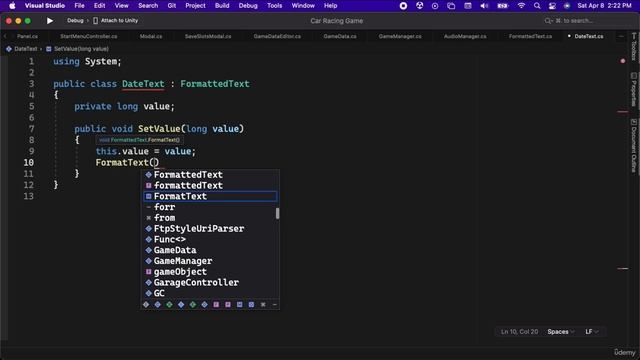640x360 pixels.
Task: Select FtpStyleUriParser suggestion
Action: pos(210,229)
